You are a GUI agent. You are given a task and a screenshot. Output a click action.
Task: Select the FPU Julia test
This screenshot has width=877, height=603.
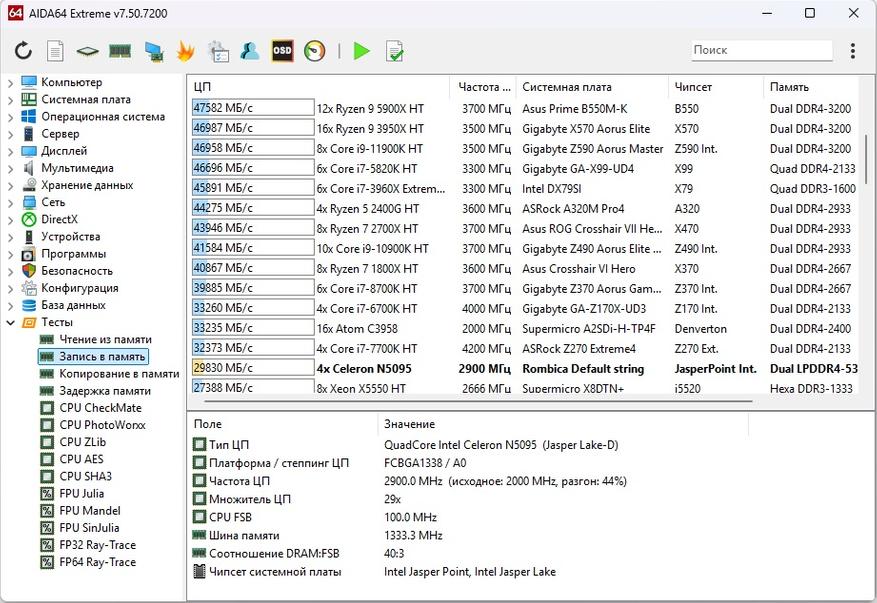(x=82, y=493)
